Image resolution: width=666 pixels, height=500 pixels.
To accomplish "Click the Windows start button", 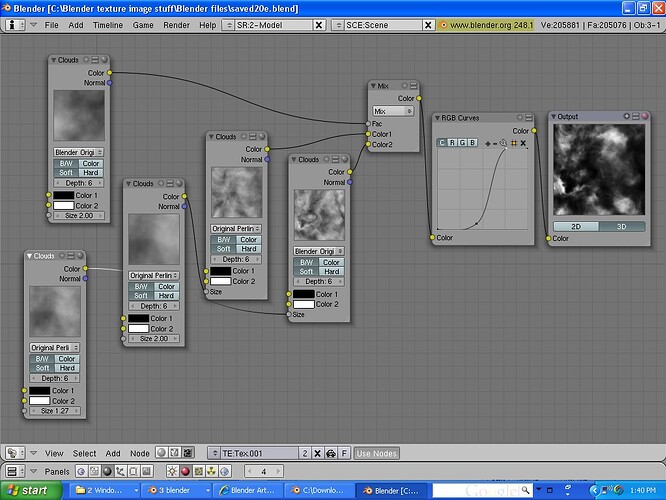I will pos(31,490).
